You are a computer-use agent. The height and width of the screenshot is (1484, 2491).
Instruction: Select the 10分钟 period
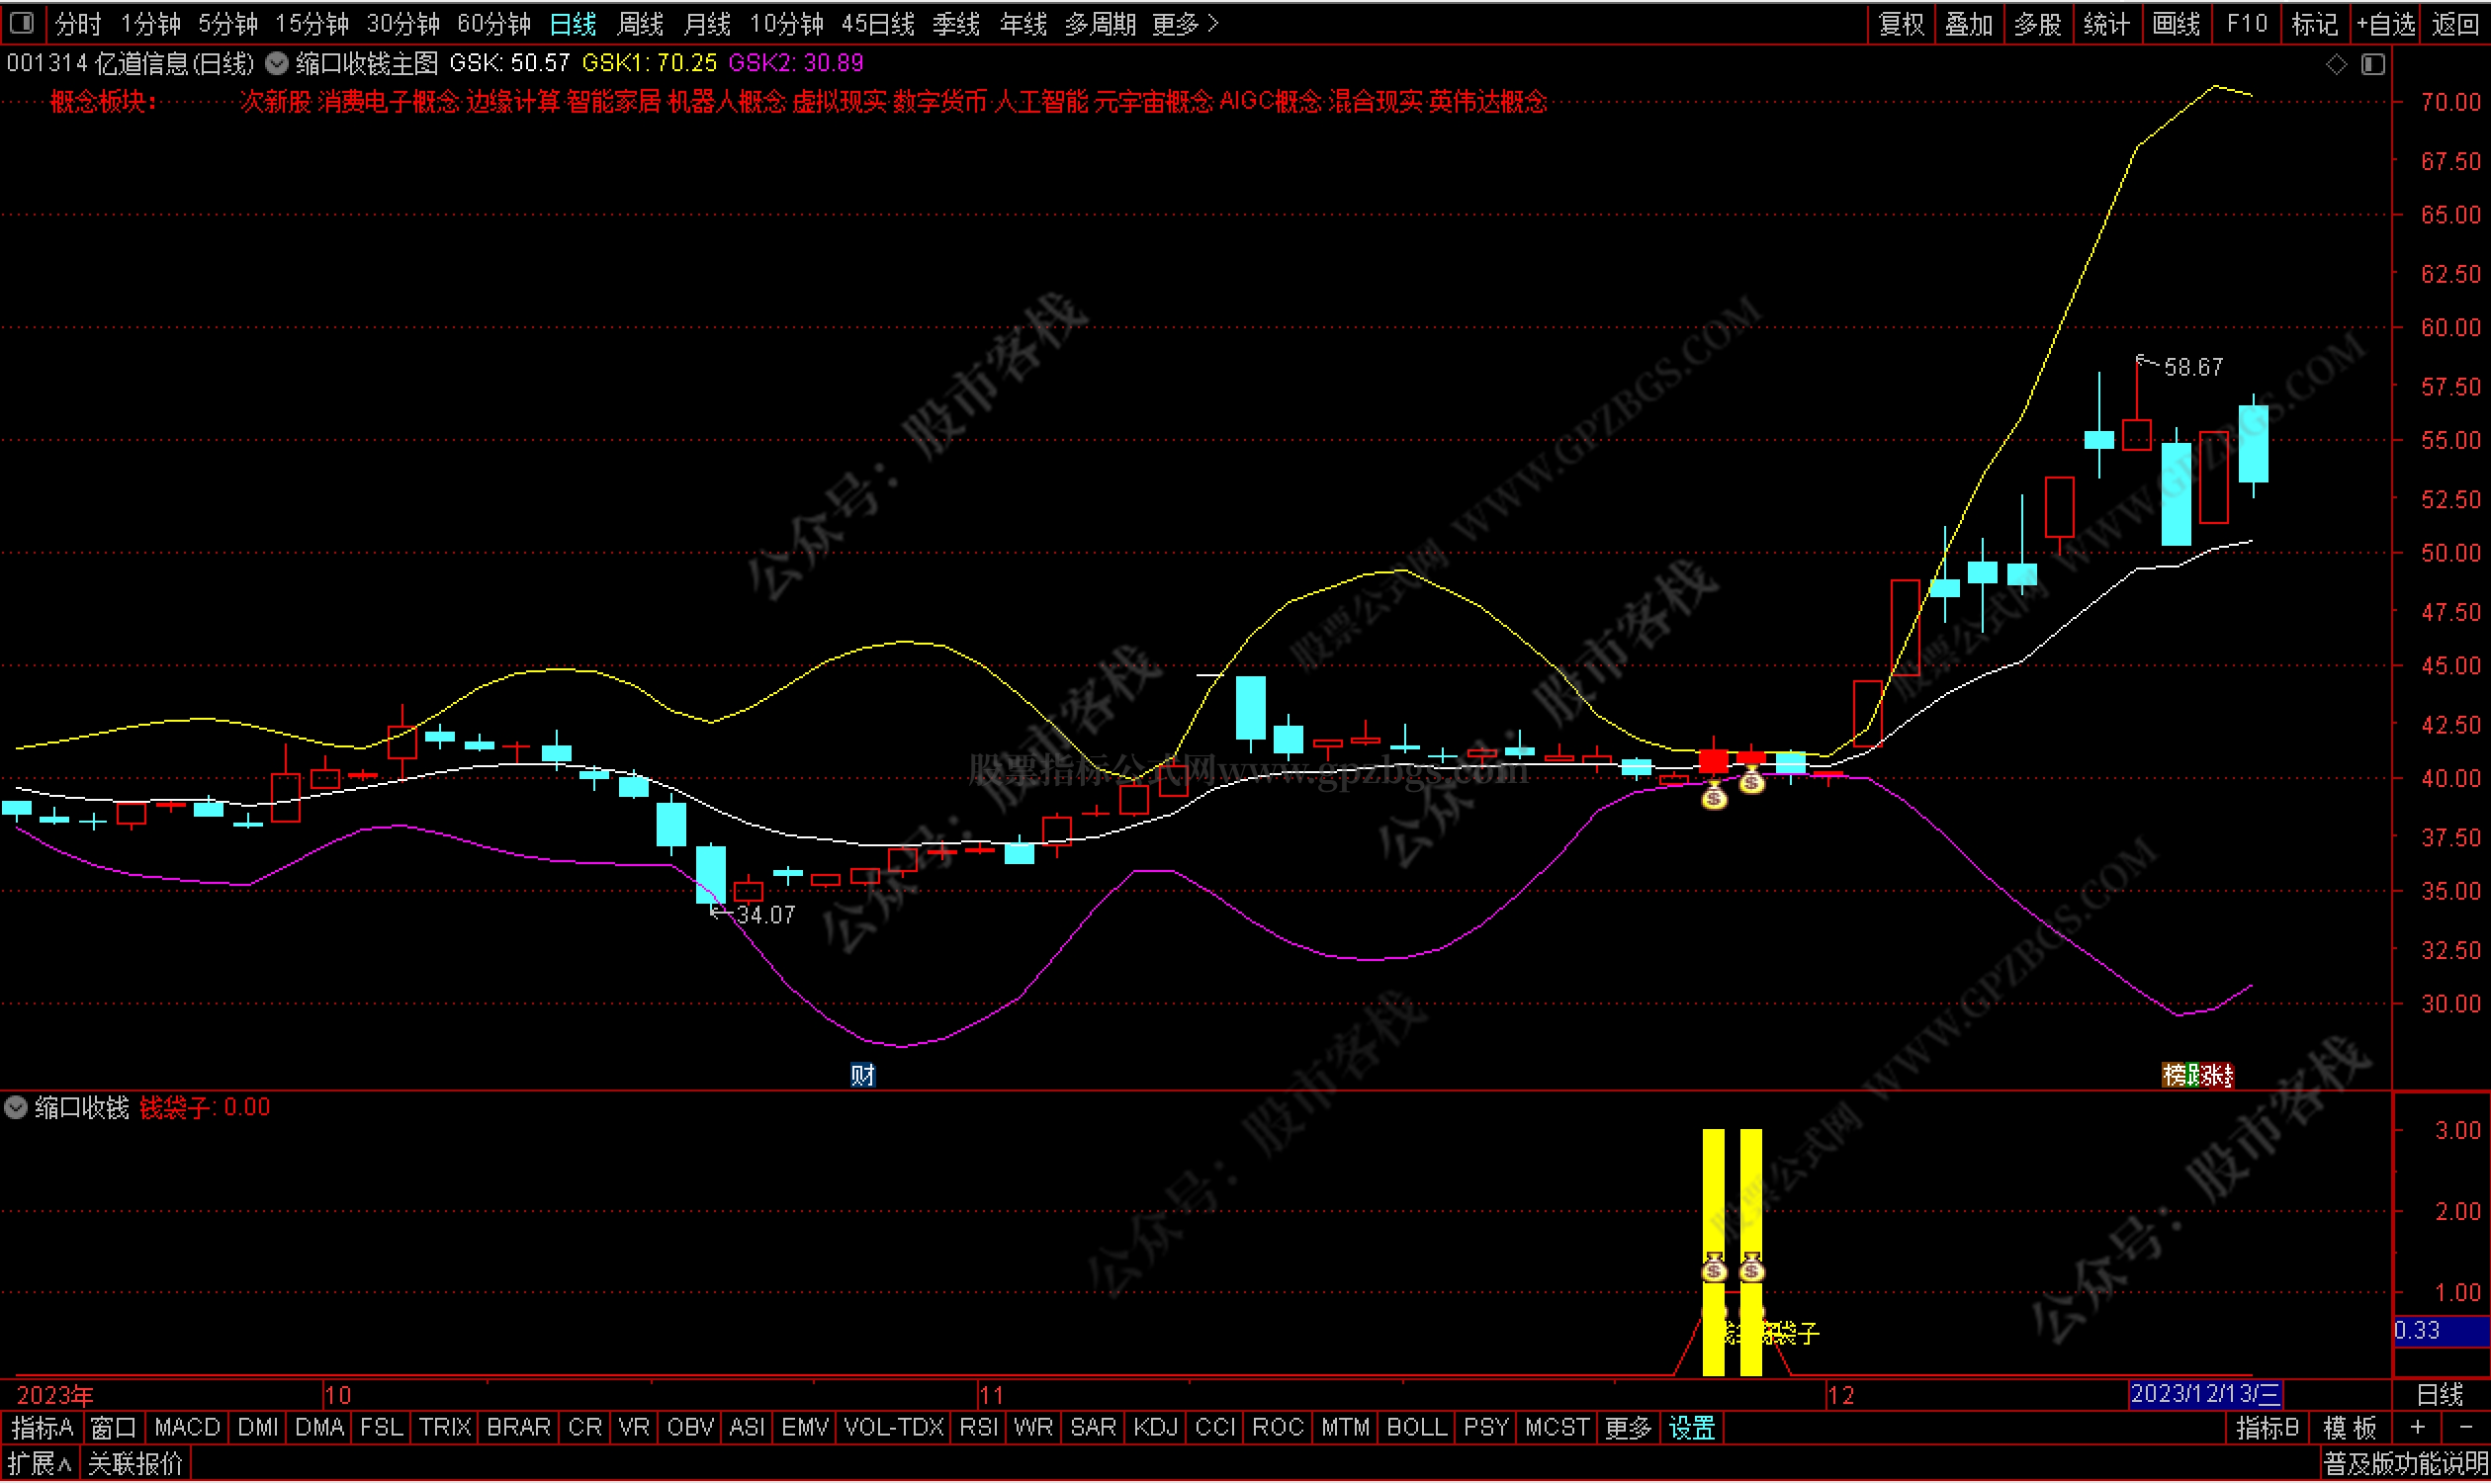(x=787, y=24)
